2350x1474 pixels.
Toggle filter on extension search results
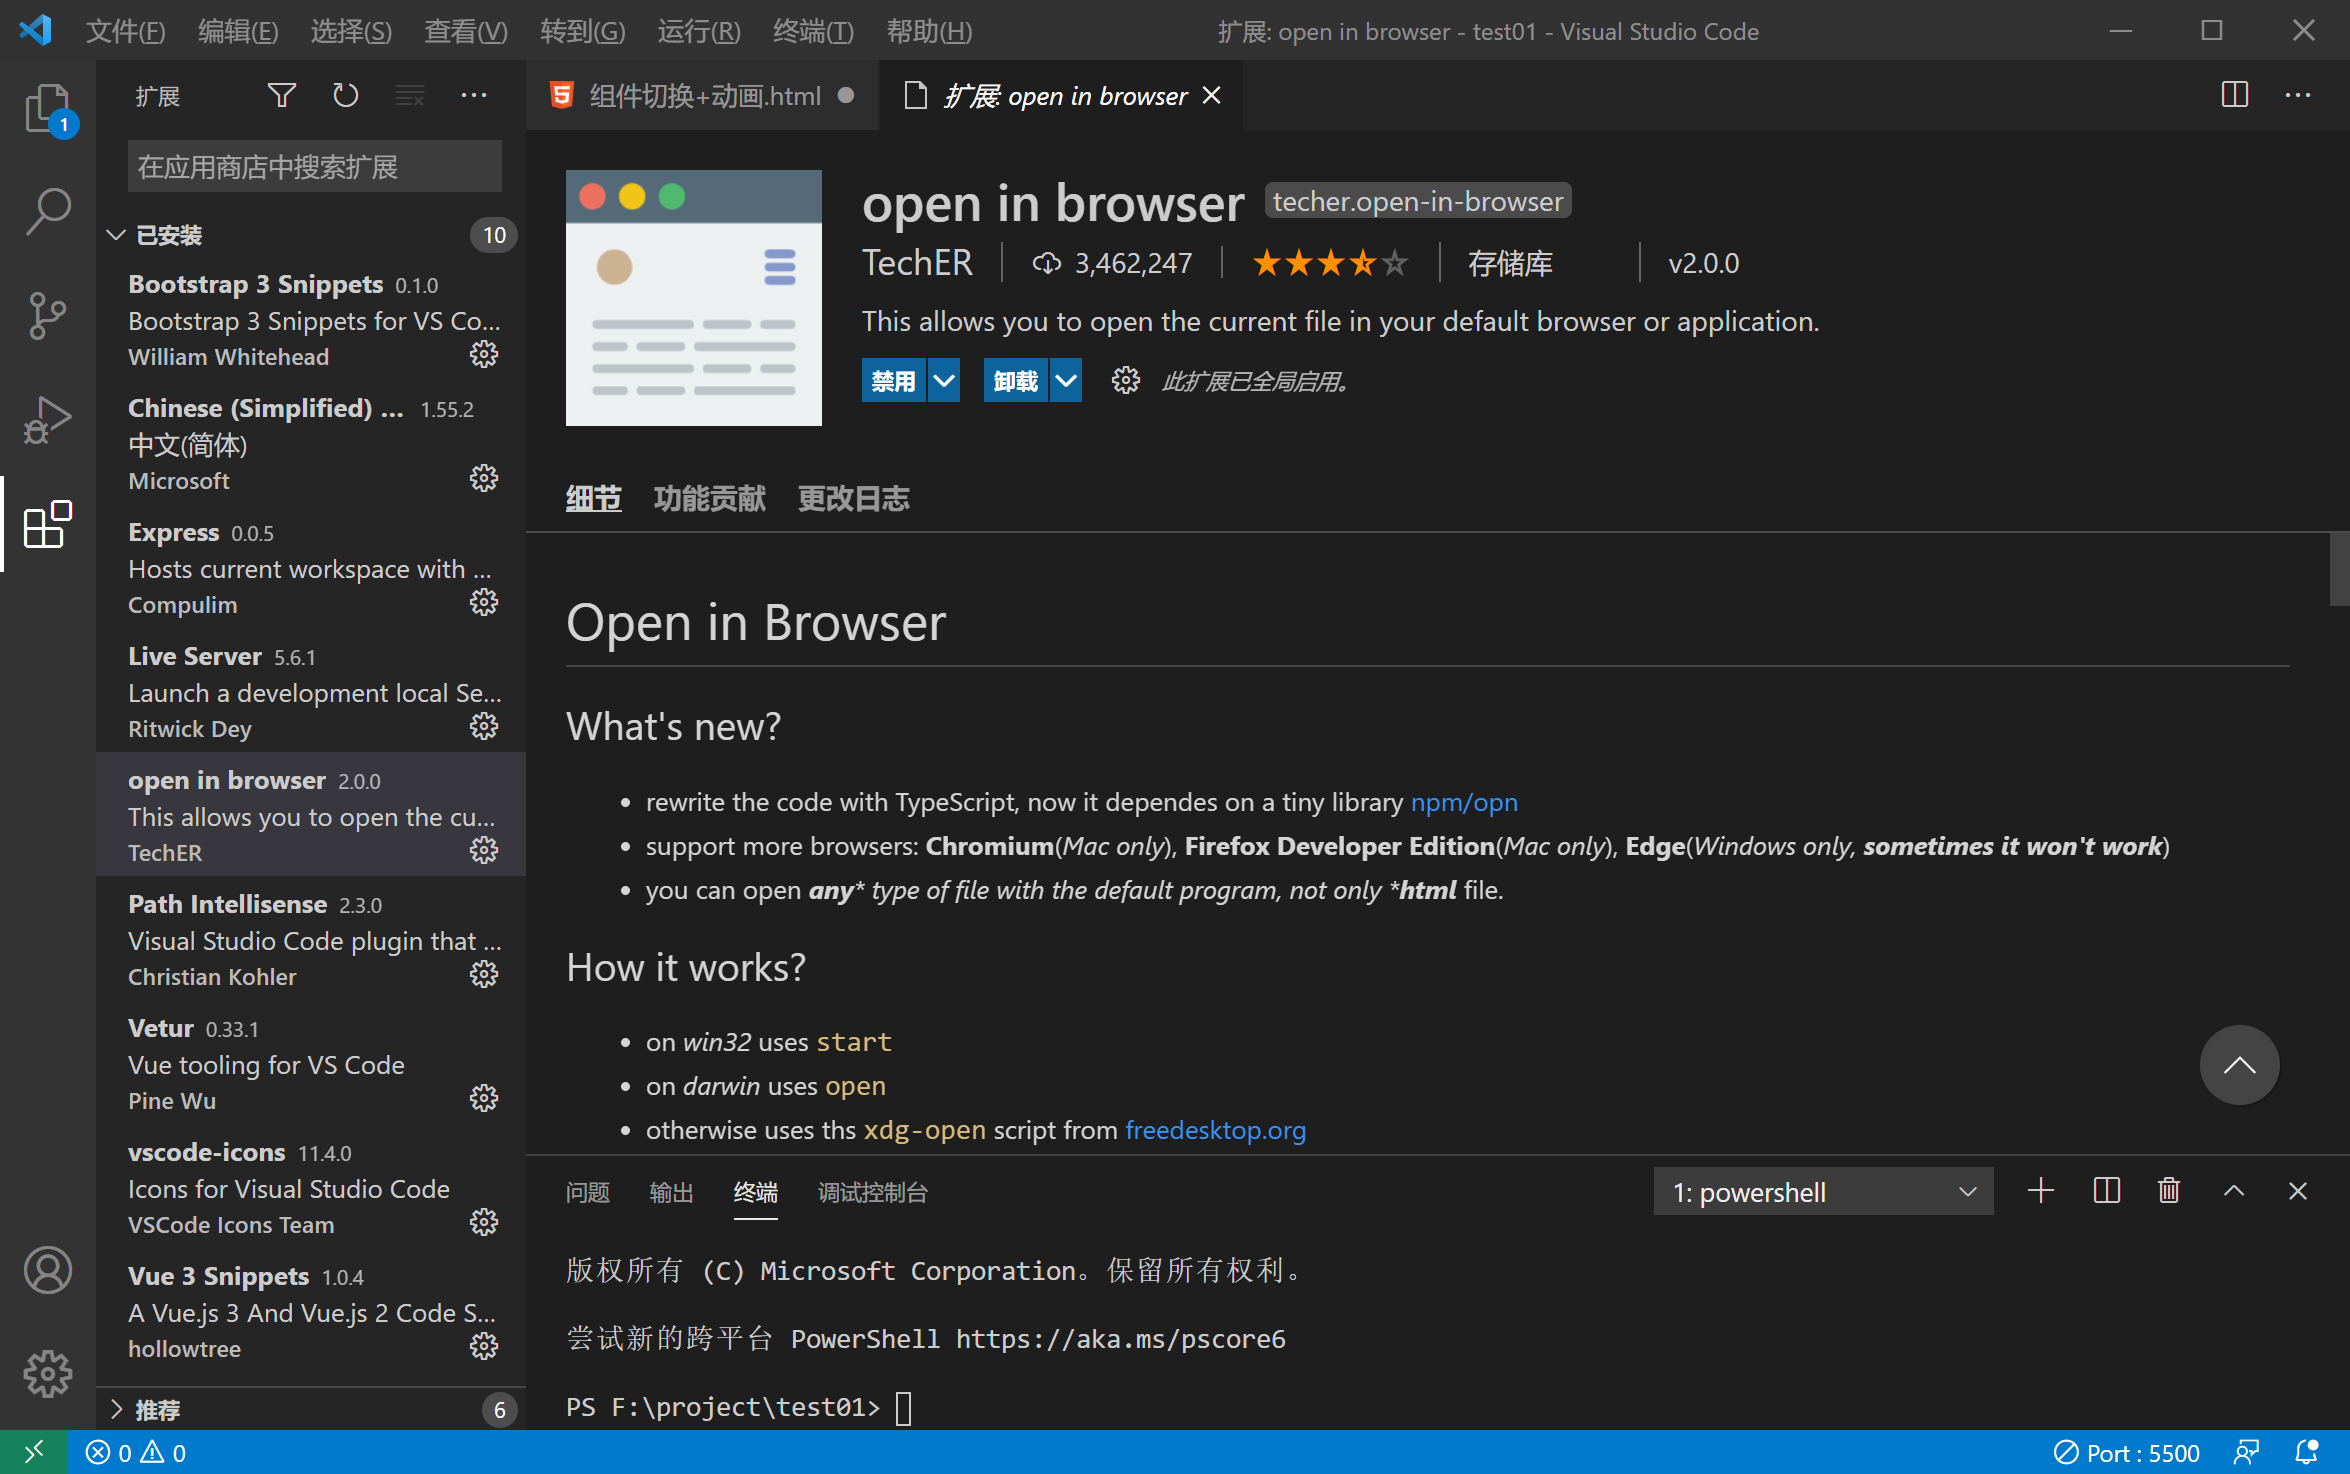pyautogui.click(x=281, y=95)
